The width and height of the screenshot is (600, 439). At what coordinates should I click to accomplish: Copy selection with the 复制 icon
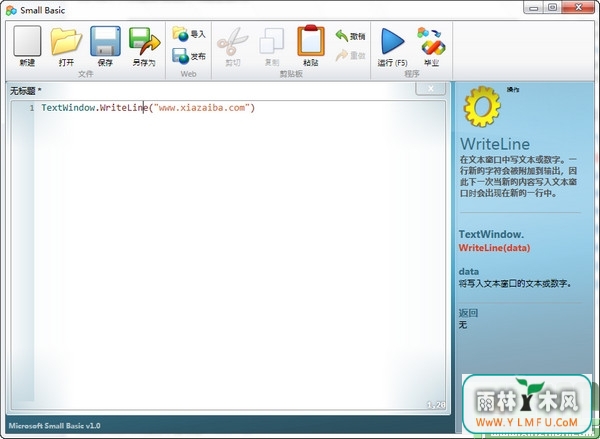pos(272,46)
